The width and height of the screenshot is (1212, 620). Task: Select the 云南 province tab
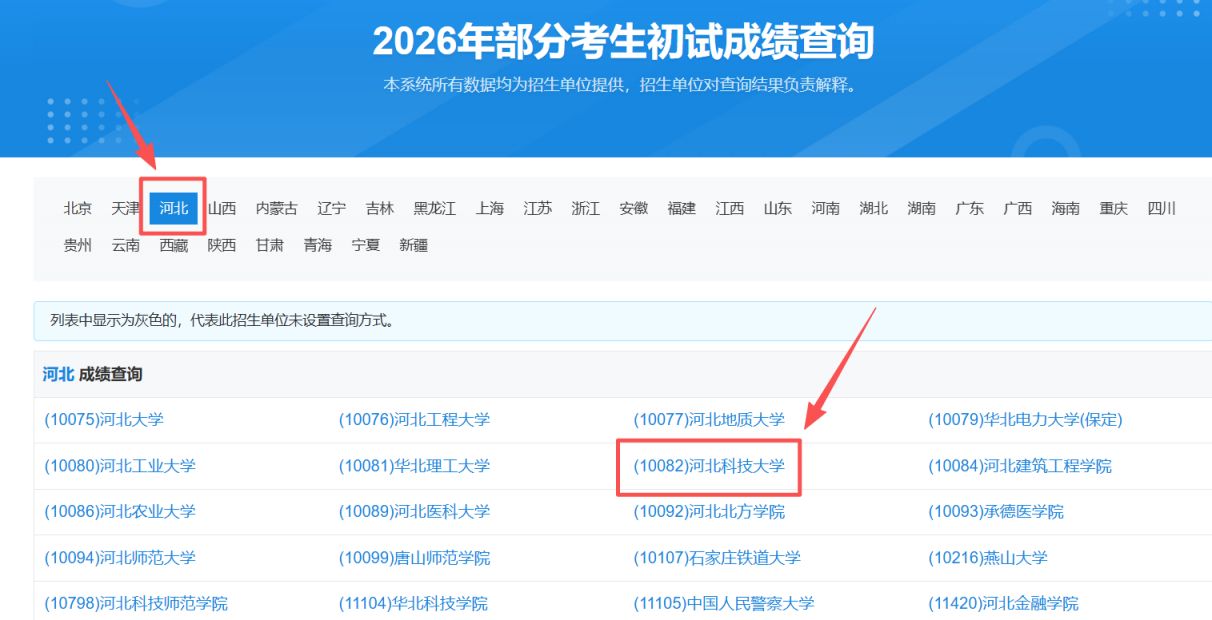[x=126, y=245]
